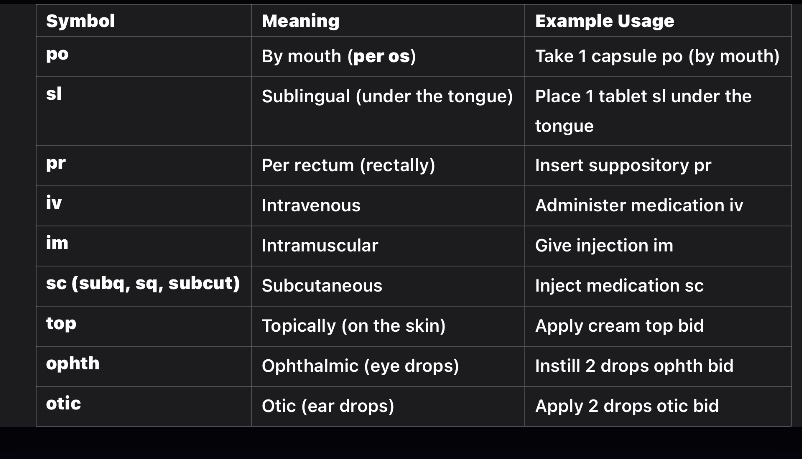Select 'Take 1 capsule po' example cell
This screenshot has width=802, height=459.
pyautogui.click(x=657, y=56)
